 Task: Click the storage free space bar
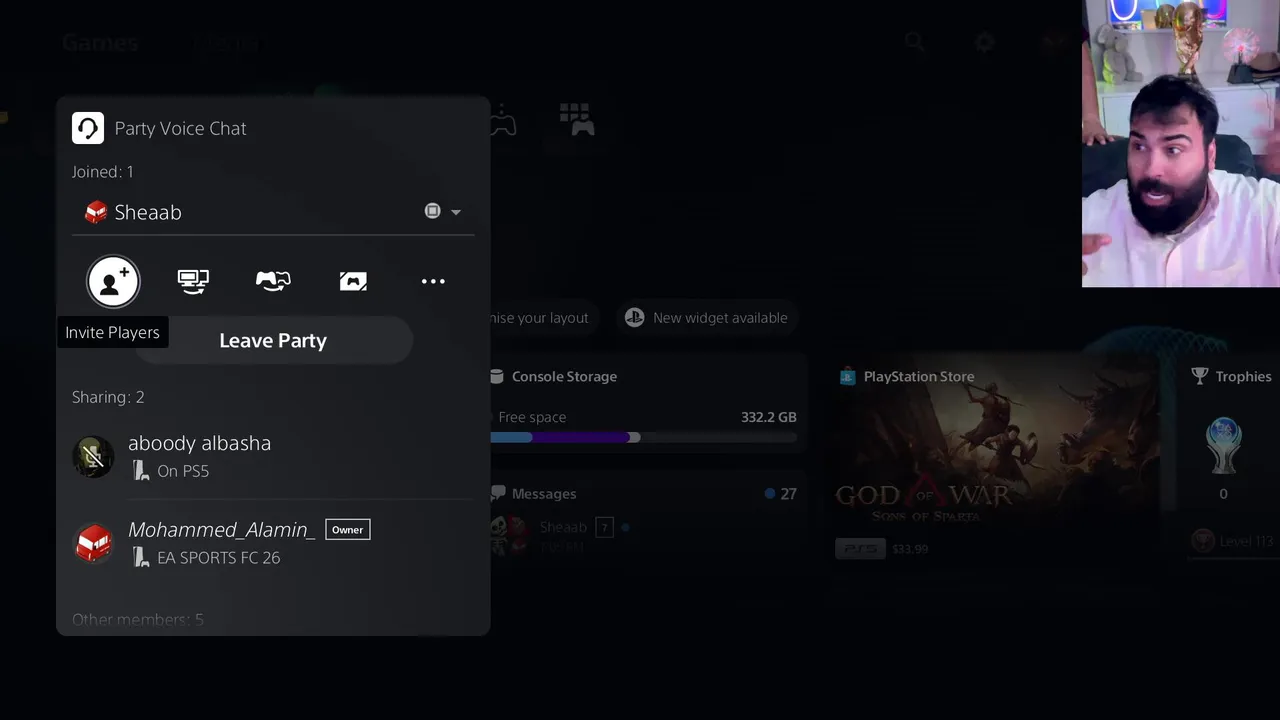point(644,437)
